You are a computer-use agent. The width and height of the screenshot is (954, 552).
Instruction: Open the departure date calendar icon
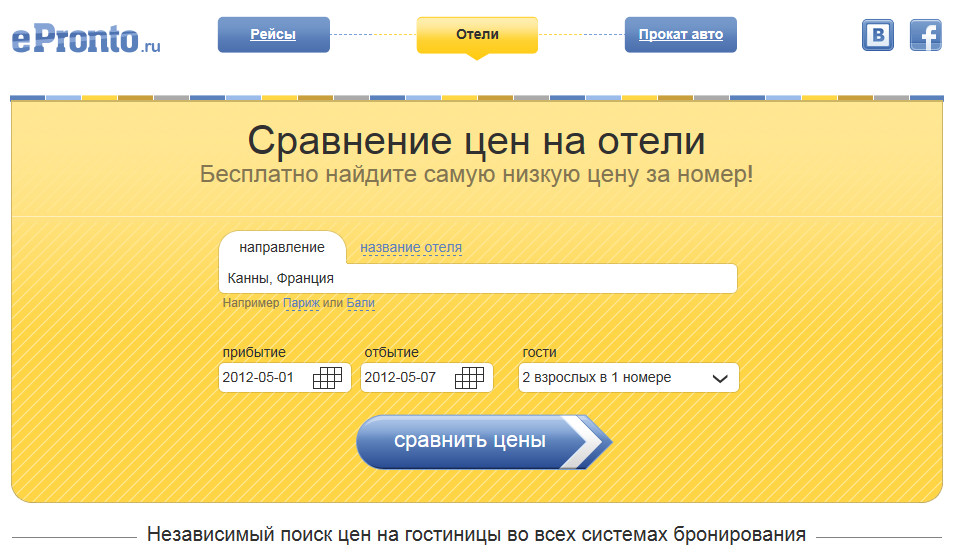tap(469, 378)
